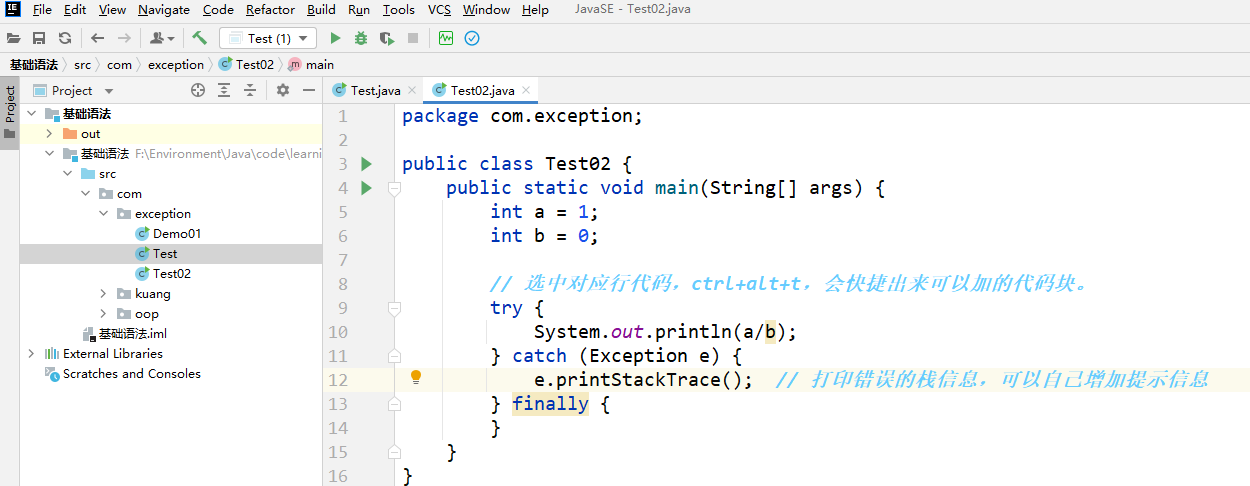Click the Save All disk icon

39,38
